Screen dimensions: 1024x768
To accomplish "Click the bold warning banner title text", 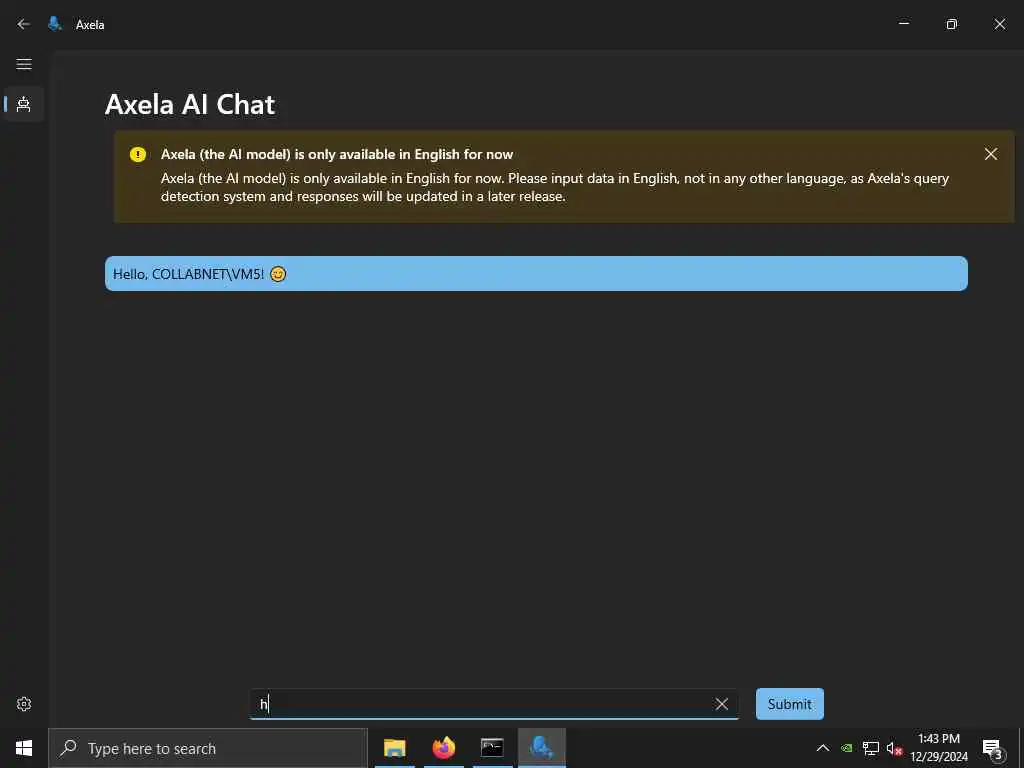I will pyautogui.click(x=337, y=154).
